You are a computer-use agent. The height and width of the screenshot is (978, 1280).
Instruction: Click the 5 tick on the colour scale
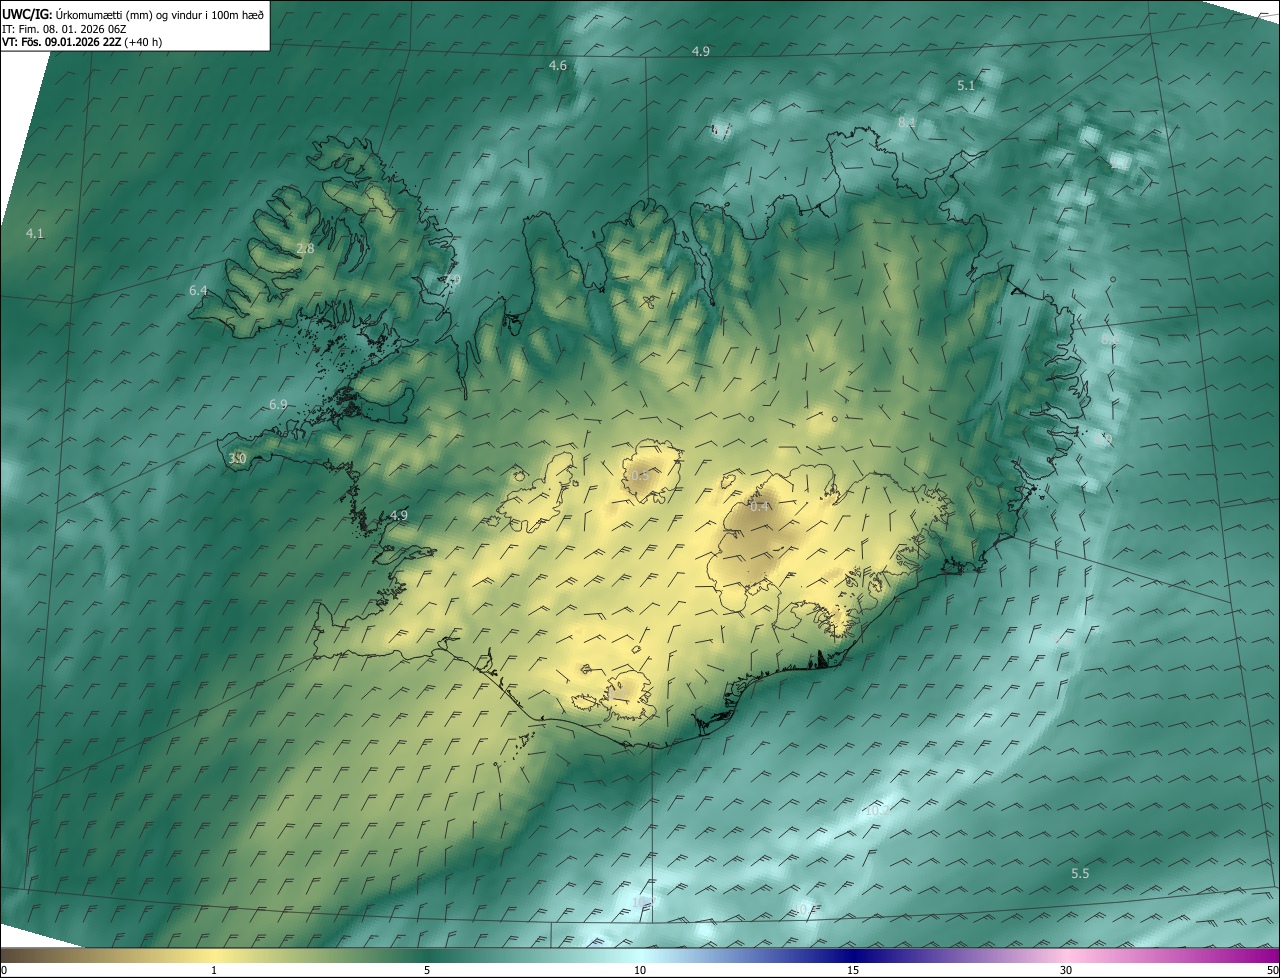click(427, 971)
